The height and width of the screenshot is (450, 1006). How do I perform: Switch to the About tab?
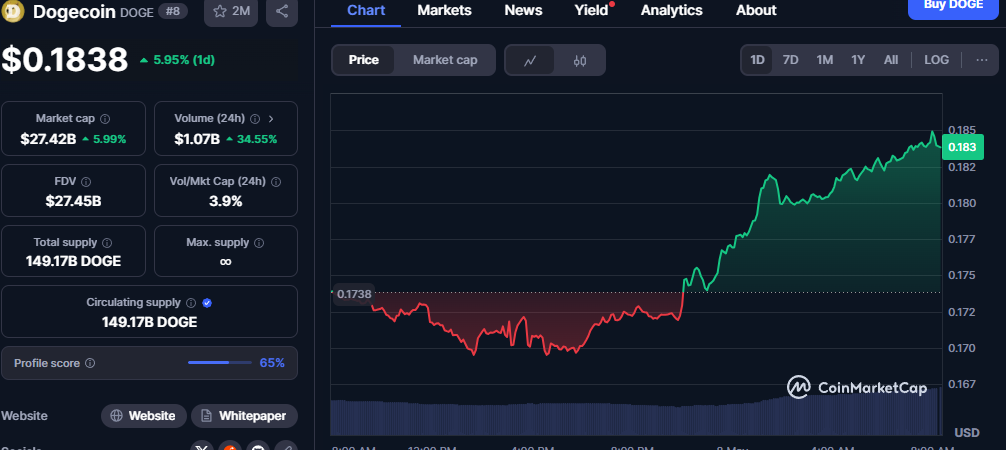point(756,11)
